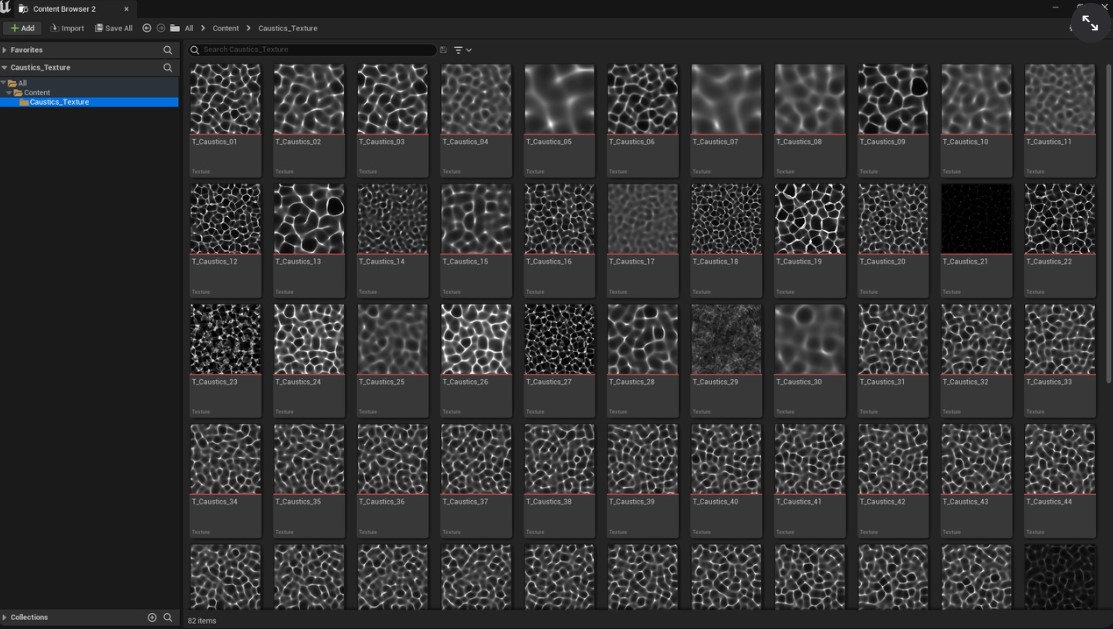Close the Content Browser 2 tab

(126, 9)
